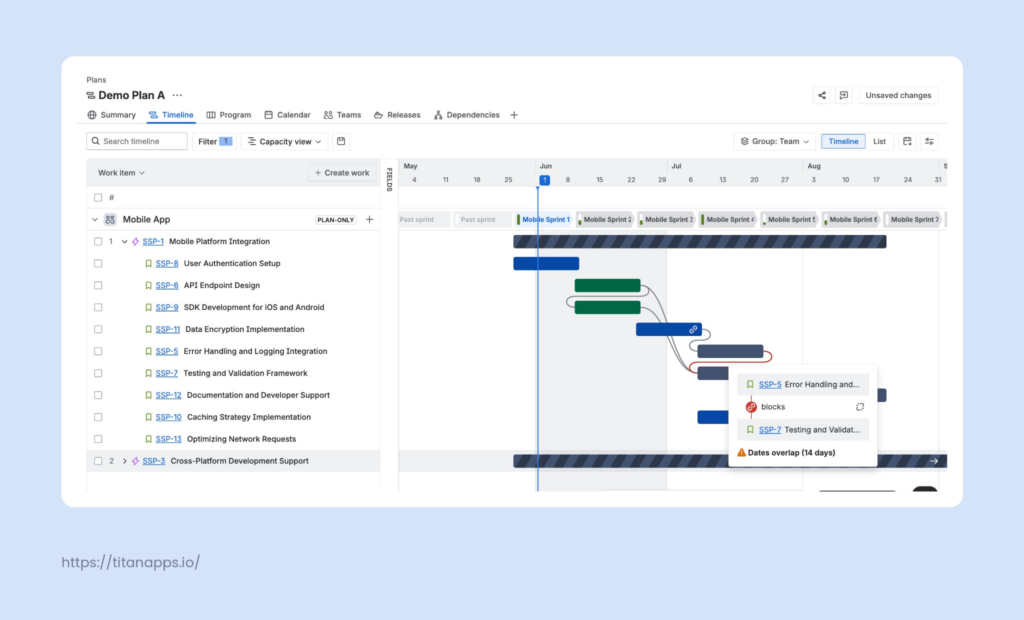Check the box for Data Encryption Implementation
Screen dimensions: 1024x620
click(98, 329)
